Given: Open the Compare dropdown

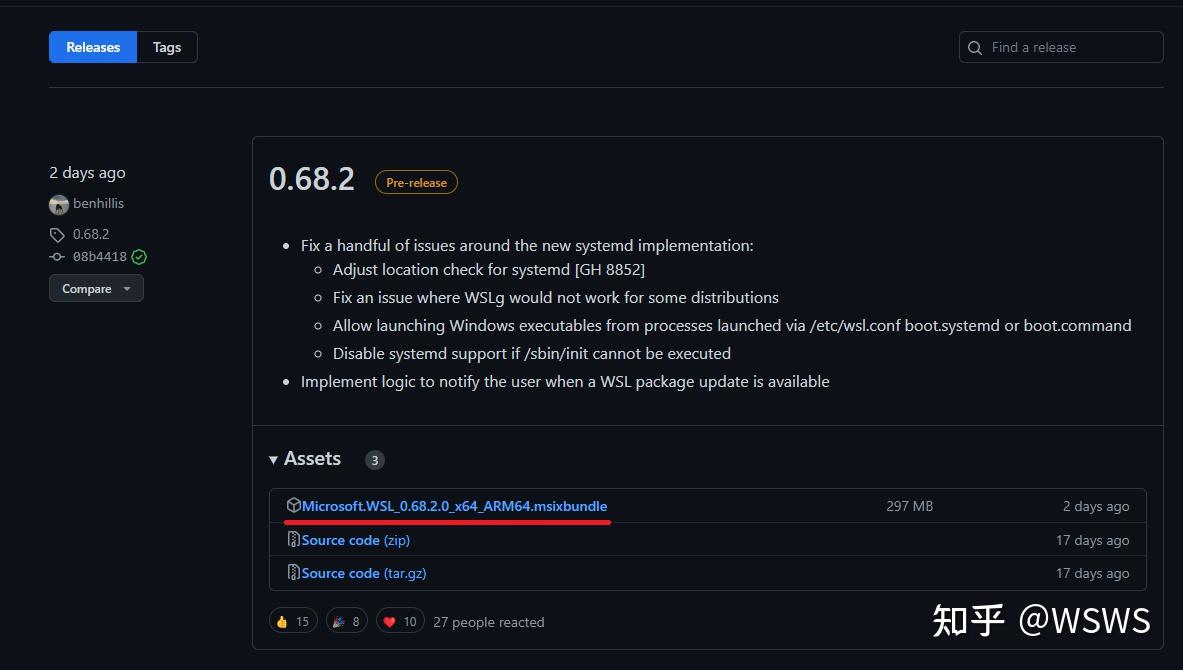Looking at the screenshot, I should click(96, 288).
